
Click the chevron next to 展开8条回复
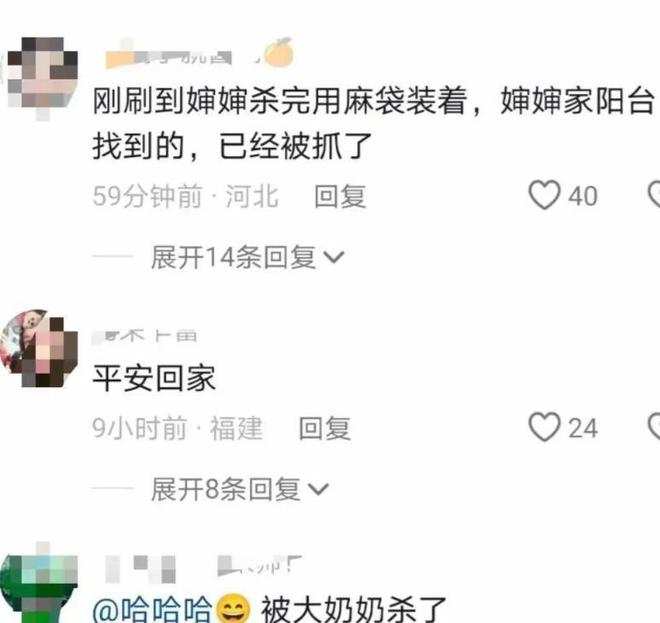tap(318, 489)
